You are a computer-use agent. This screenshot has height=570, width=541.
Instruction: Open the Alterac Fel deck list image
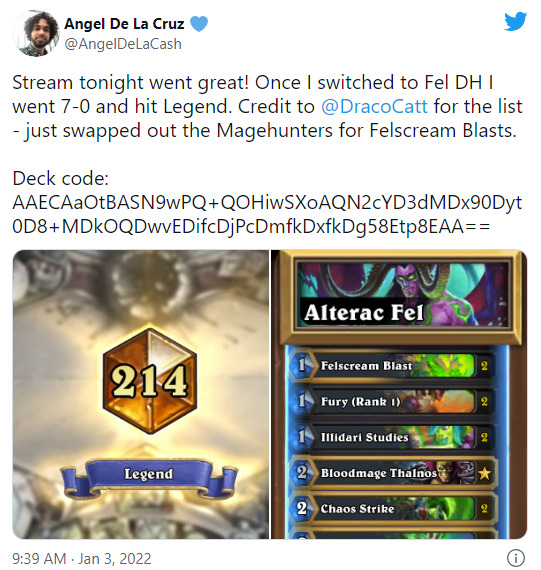[399, 394]
